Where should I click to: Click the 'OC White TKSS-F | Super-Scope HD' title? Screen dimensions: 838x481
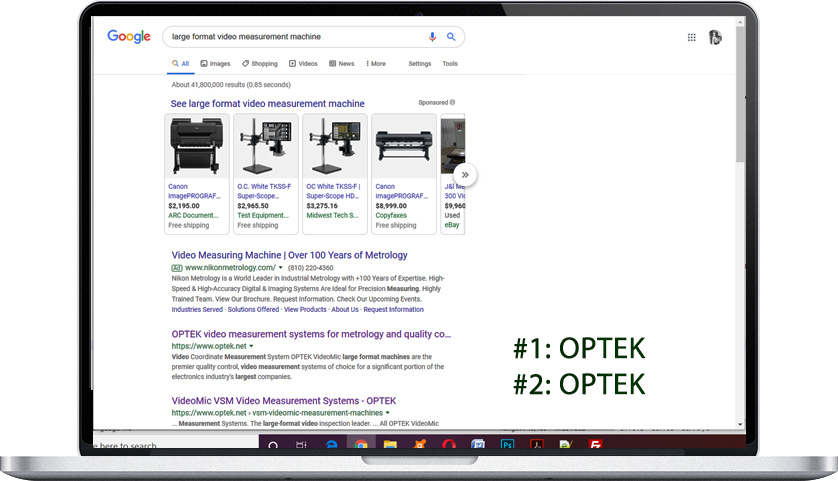coord(333,191)
